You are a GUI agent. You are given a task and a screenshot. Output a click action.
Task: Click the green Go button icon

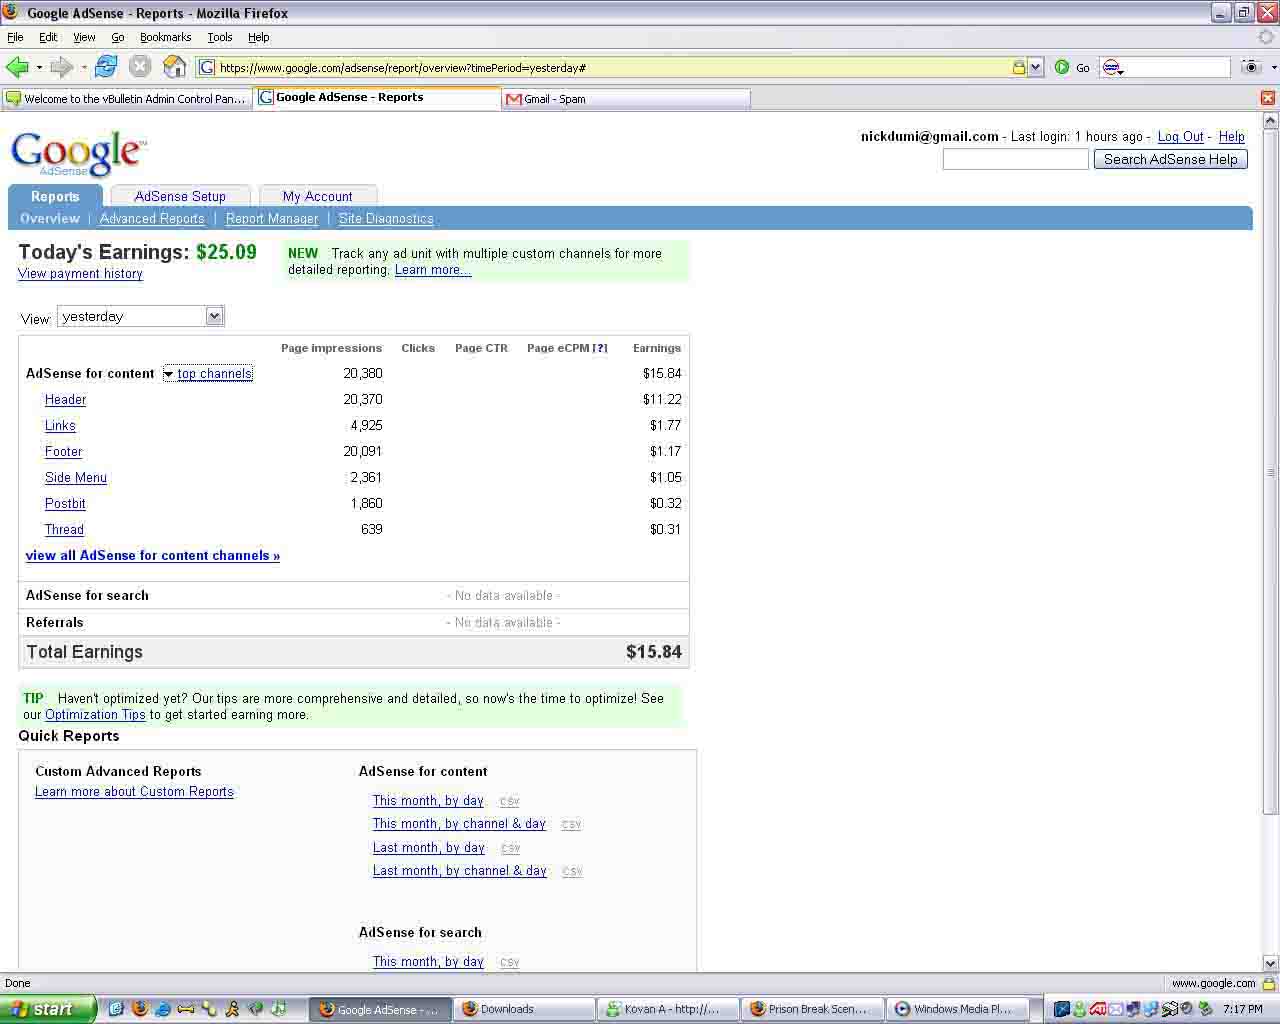(1062, 67)
